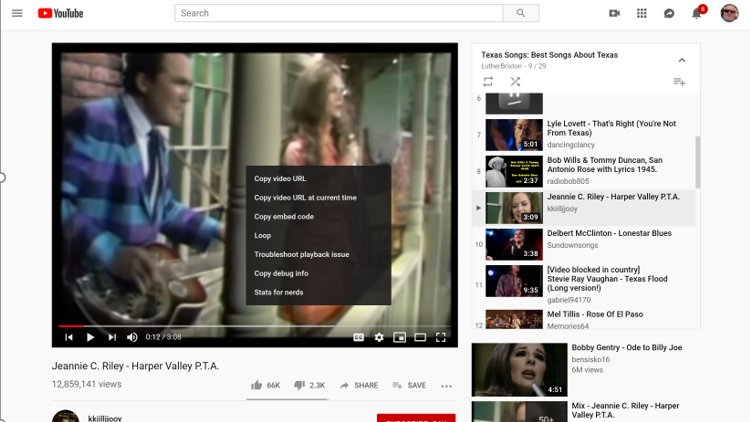Image resolution: width=750 pixels, height=422 pixels.
Task: Collapse the Texas Songs playlist panel
Action: click(682, 60)
